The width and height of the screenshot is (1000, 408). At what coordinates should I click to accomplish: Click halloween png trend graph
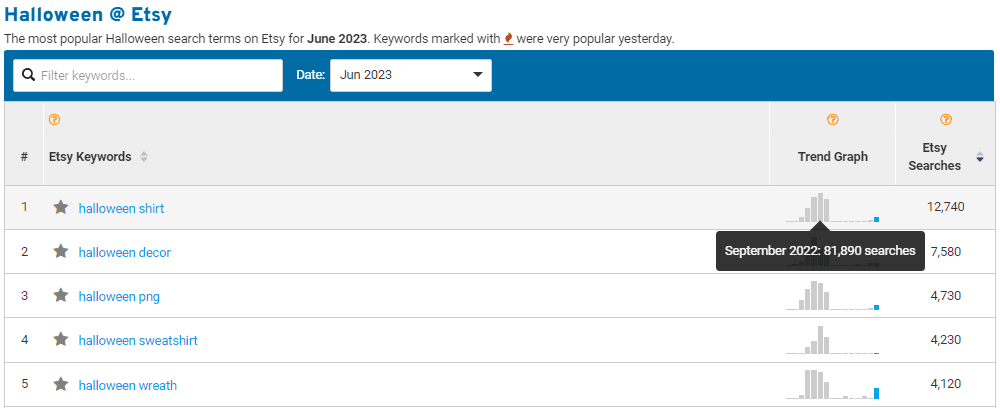click(x=832, y=296)
